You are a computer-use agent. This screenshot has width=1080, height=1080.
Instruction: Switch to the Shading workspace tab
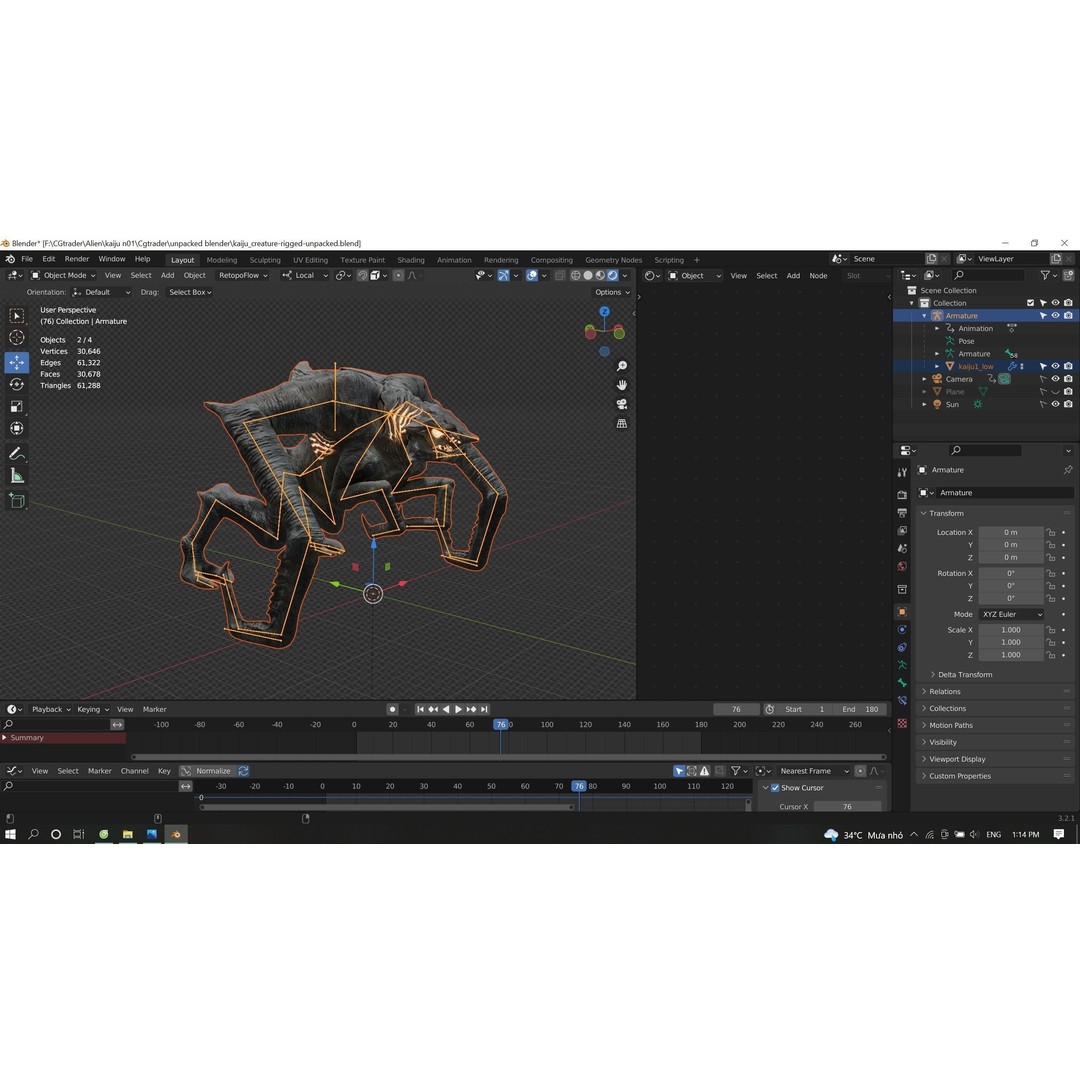click(x=411, y=260)
